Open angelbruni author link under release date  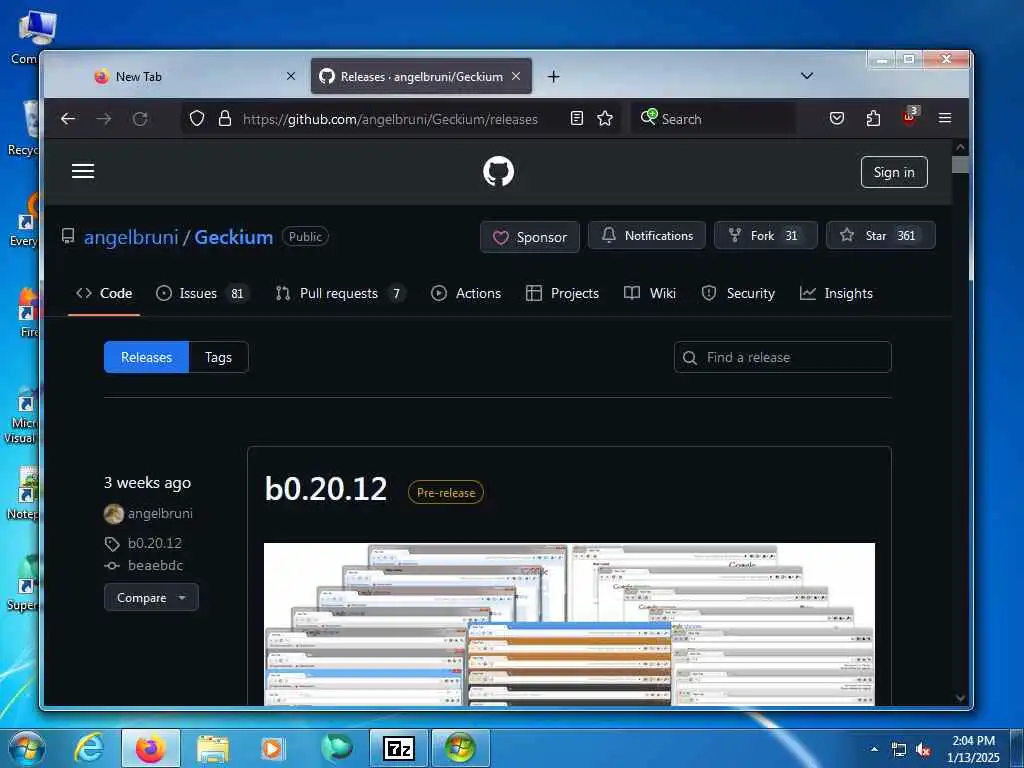pyautogui.click(x=160, y=513)
